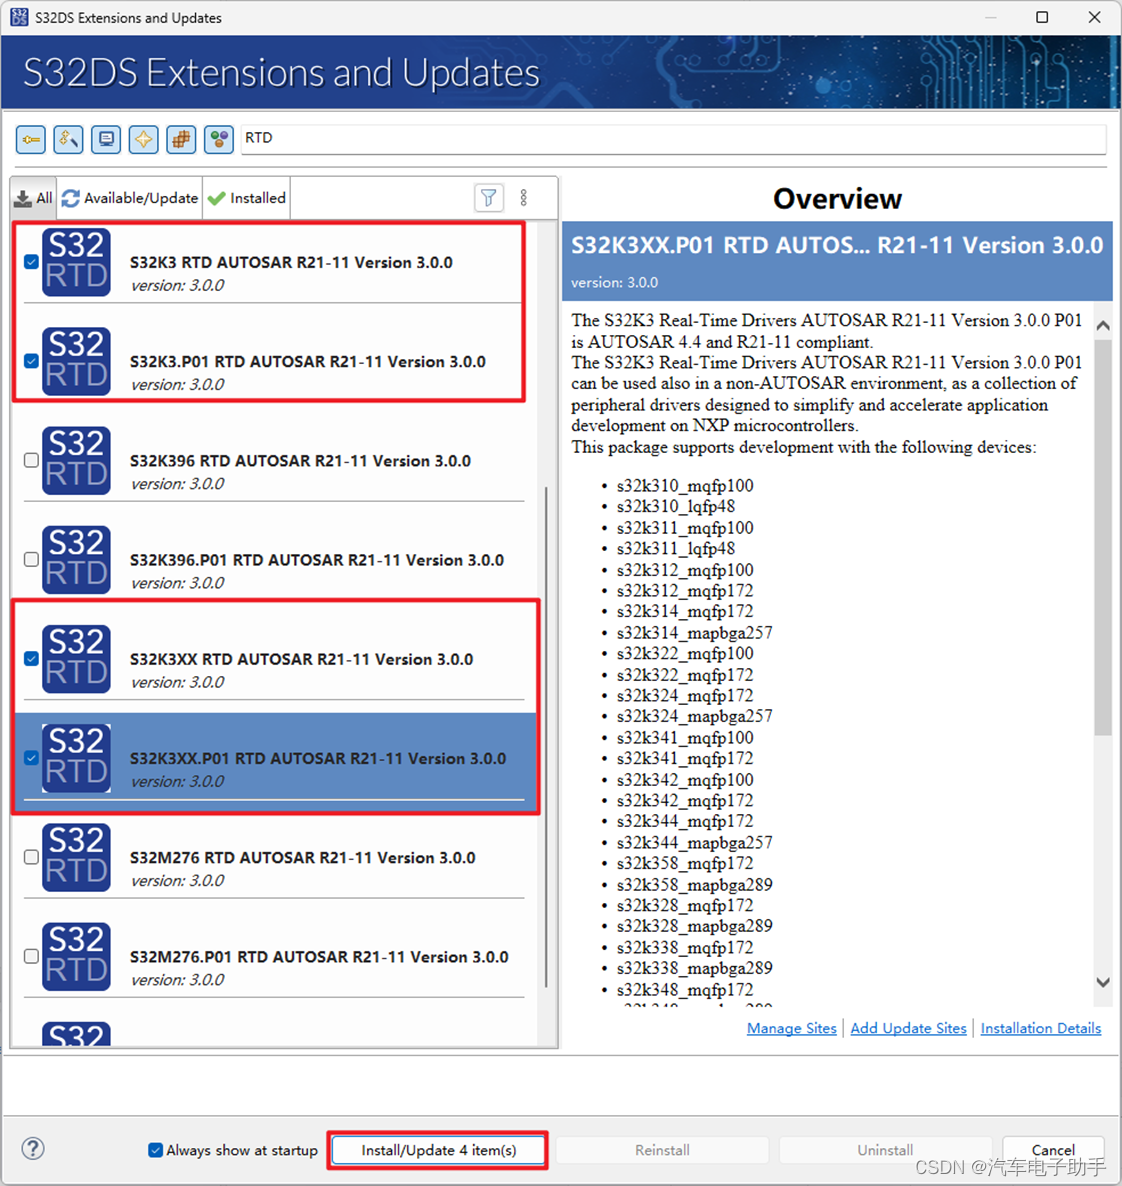Click the S32 RTD icon of S32M276.P01 package
Viewport: 1122px width, 1186px height.
click(x=76, y=956)
